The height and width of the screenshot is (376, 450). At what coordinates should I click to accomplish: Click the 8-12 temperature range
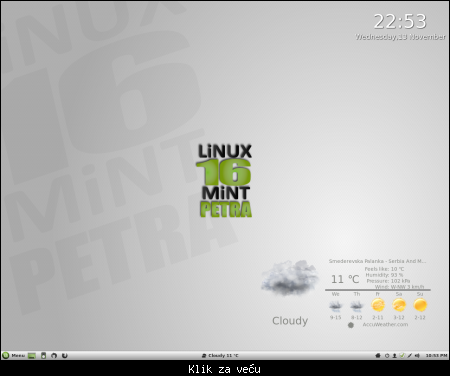(x=357, y=317)
